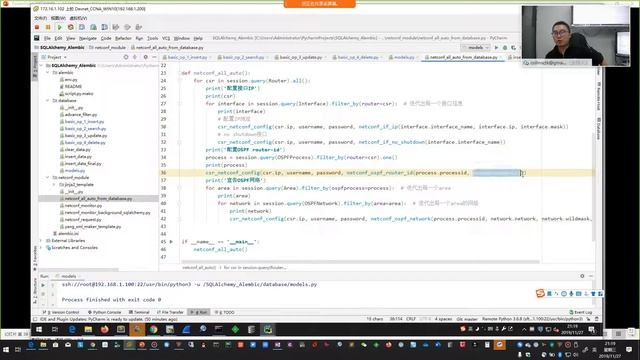Screen dimensions: 640x360
Task: Collapse the alembic folder
Action: pos(48,73)
